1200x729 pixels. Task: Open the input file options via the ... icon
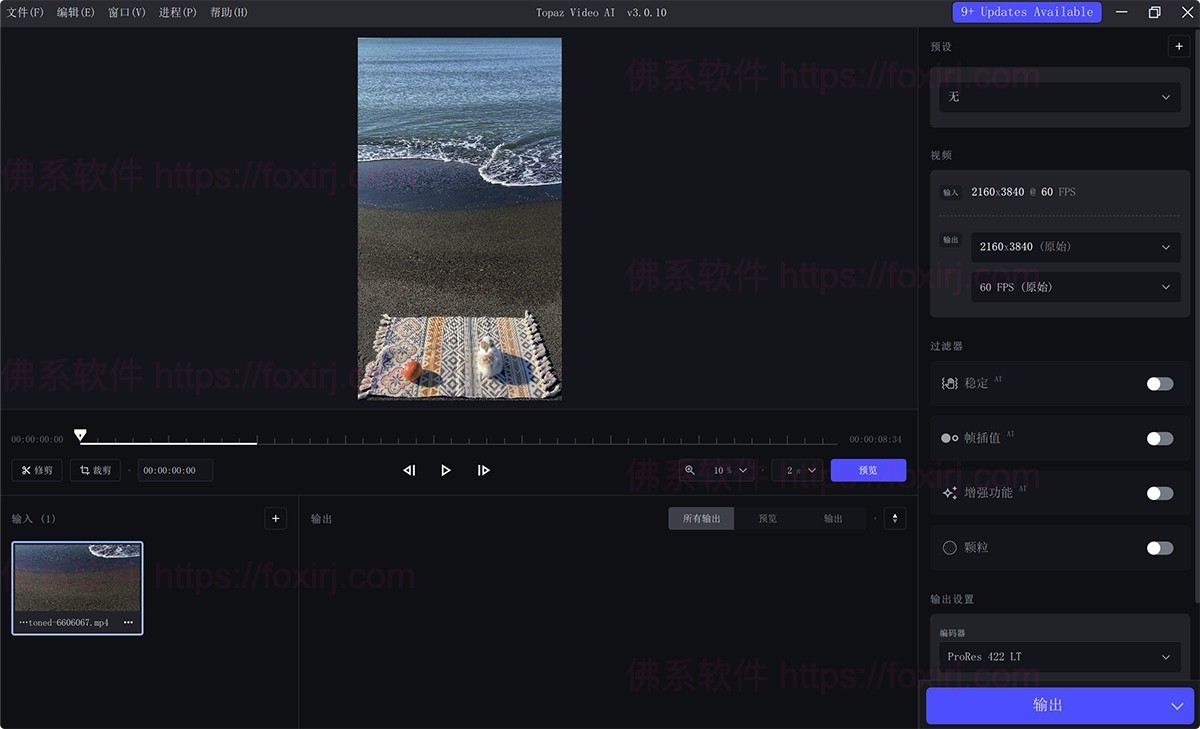click(x=128, y=622)
